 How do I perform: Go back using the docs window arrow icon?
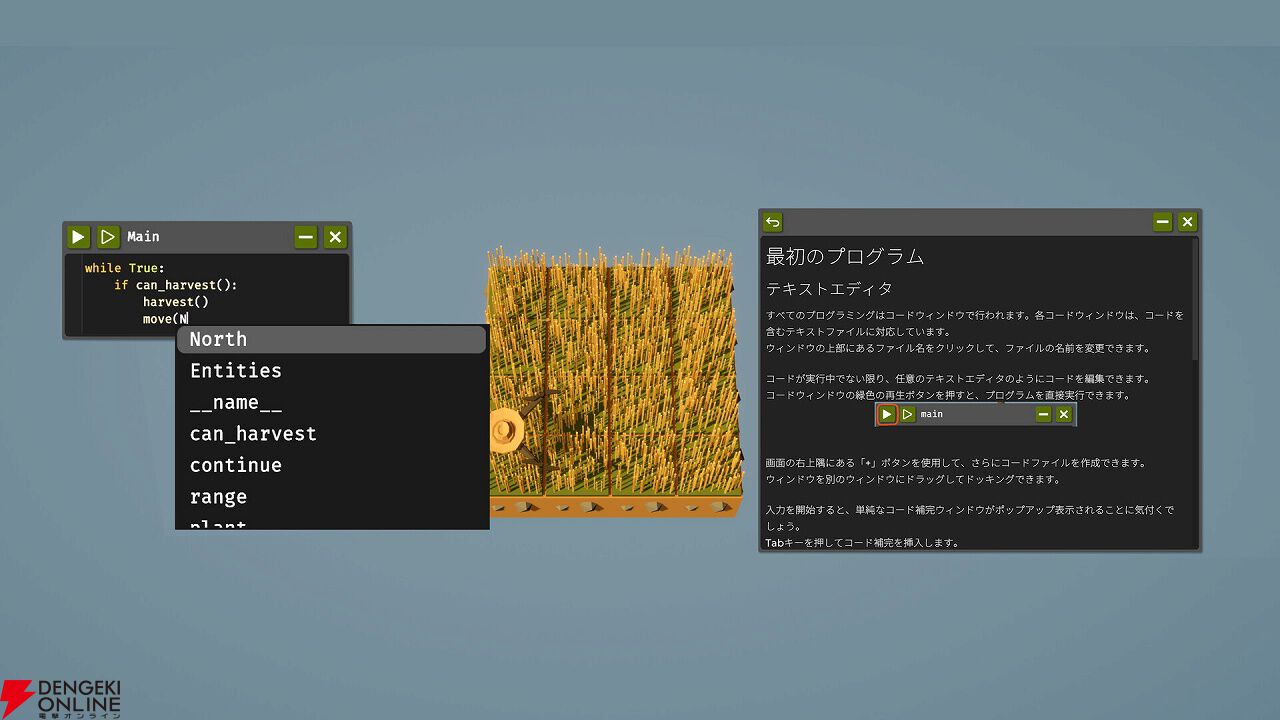[772, 222]
